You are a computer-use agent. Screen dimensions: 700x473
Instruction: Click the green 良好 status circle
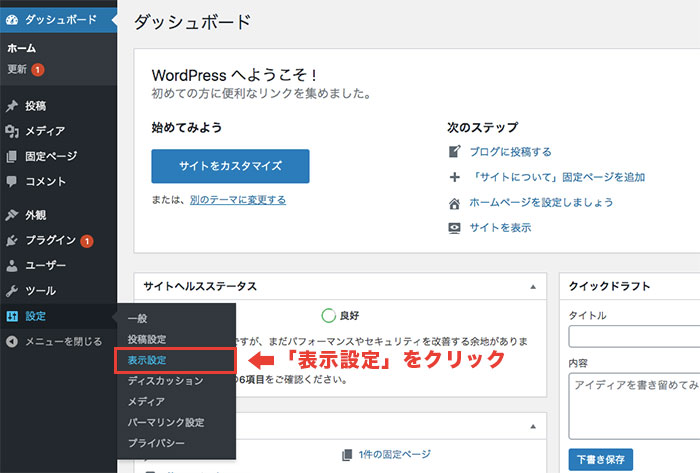(x=329, y=315)
